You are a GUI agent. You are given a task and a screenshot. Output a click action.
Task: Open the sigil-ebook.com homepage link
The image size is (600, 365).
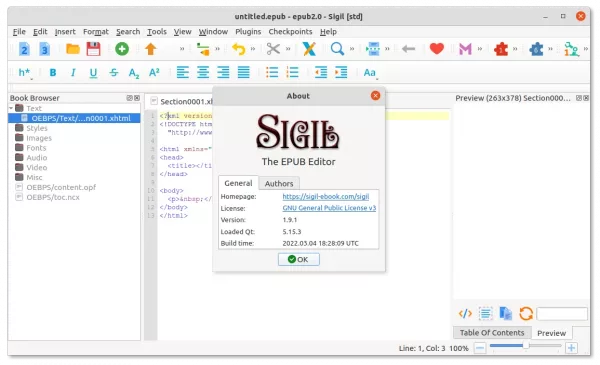326,197
